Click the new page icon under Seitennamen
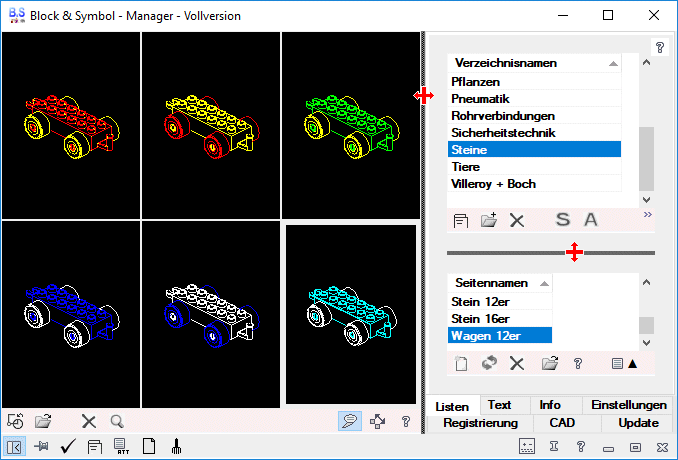This screenshot has height=460, width=678. point(461,364)
